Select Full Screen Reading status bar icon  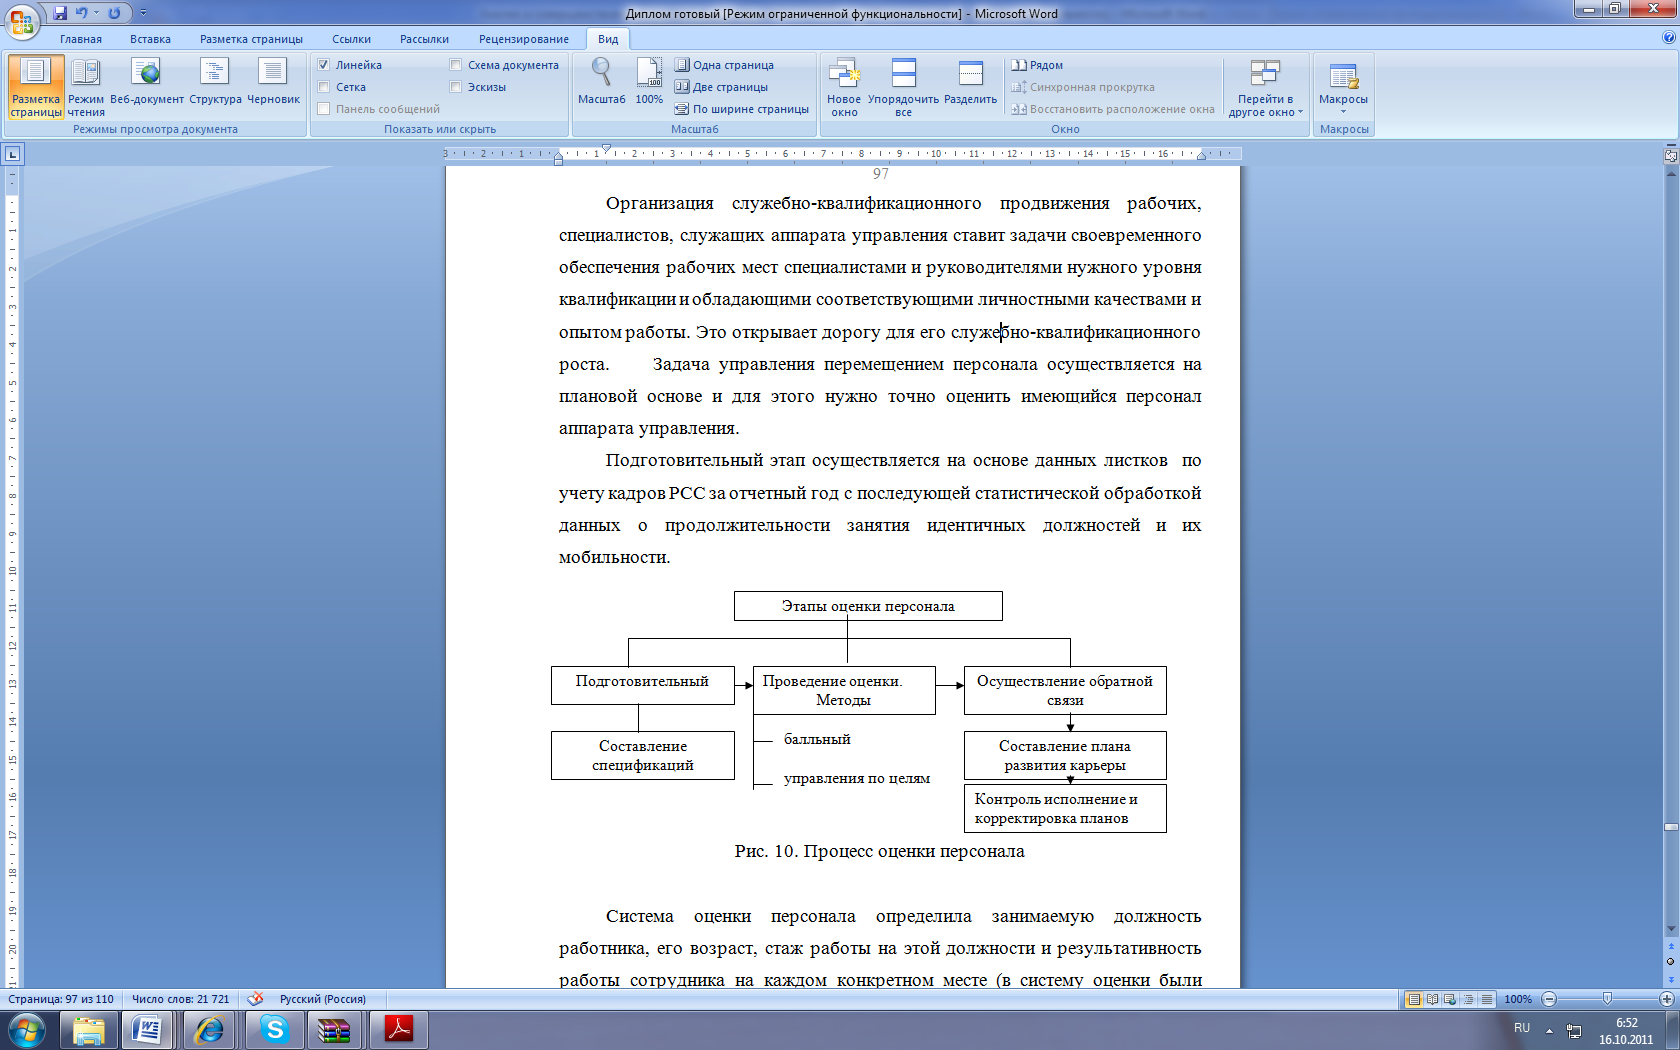click(x=1432, y=999)
